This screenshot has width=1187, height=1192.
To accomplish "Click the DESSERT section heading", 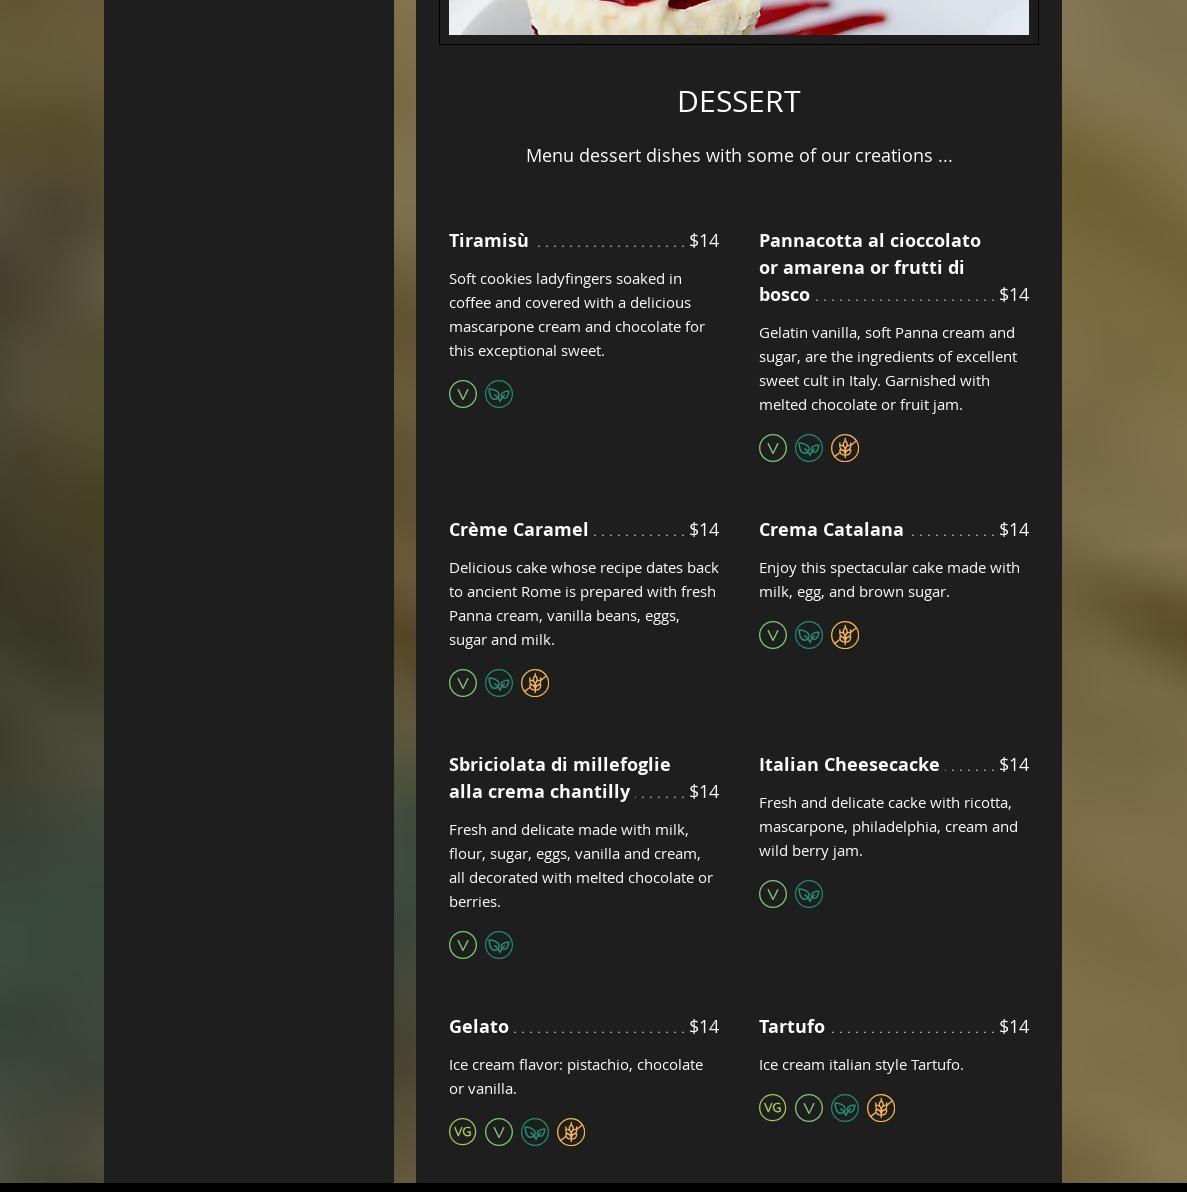I will tap(738, 102).
